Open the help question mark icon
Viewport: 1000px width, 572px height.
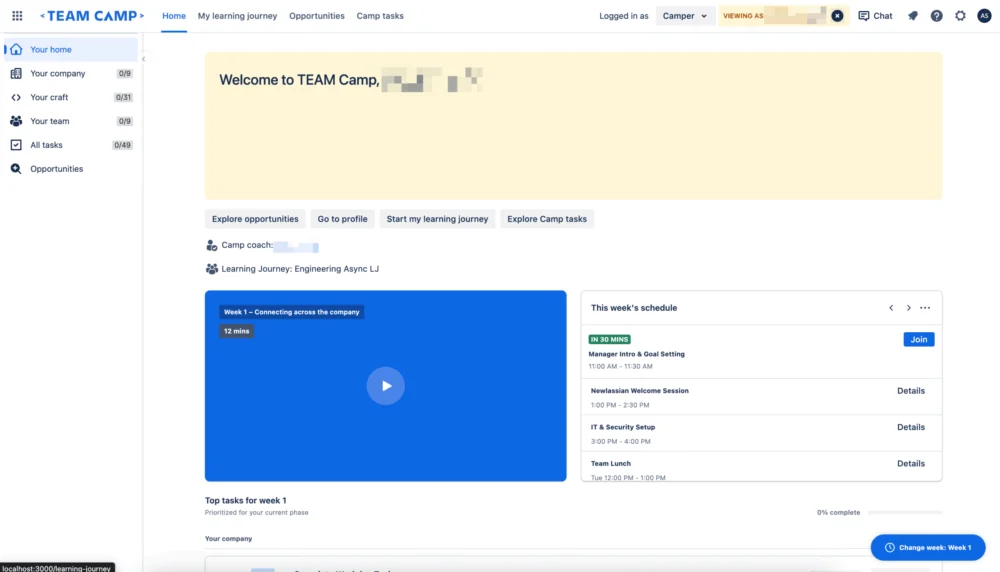(x=936, y=16)
